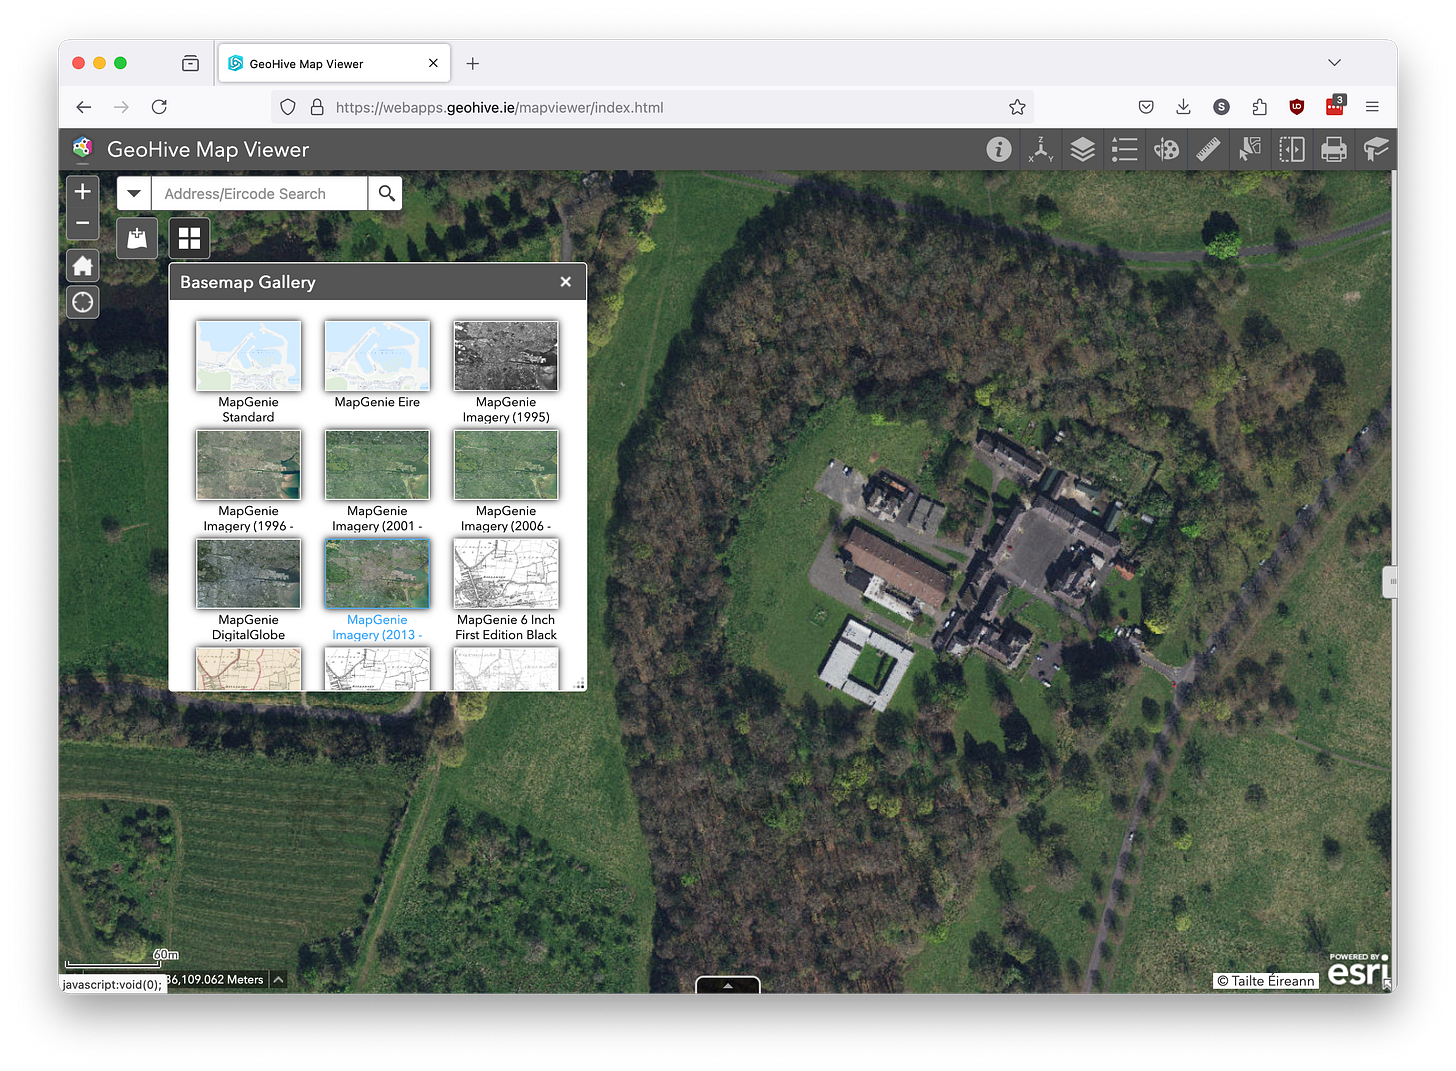1456x1071 pixels.
Task: Open the Print map tool
Action: click(1334, 149)
